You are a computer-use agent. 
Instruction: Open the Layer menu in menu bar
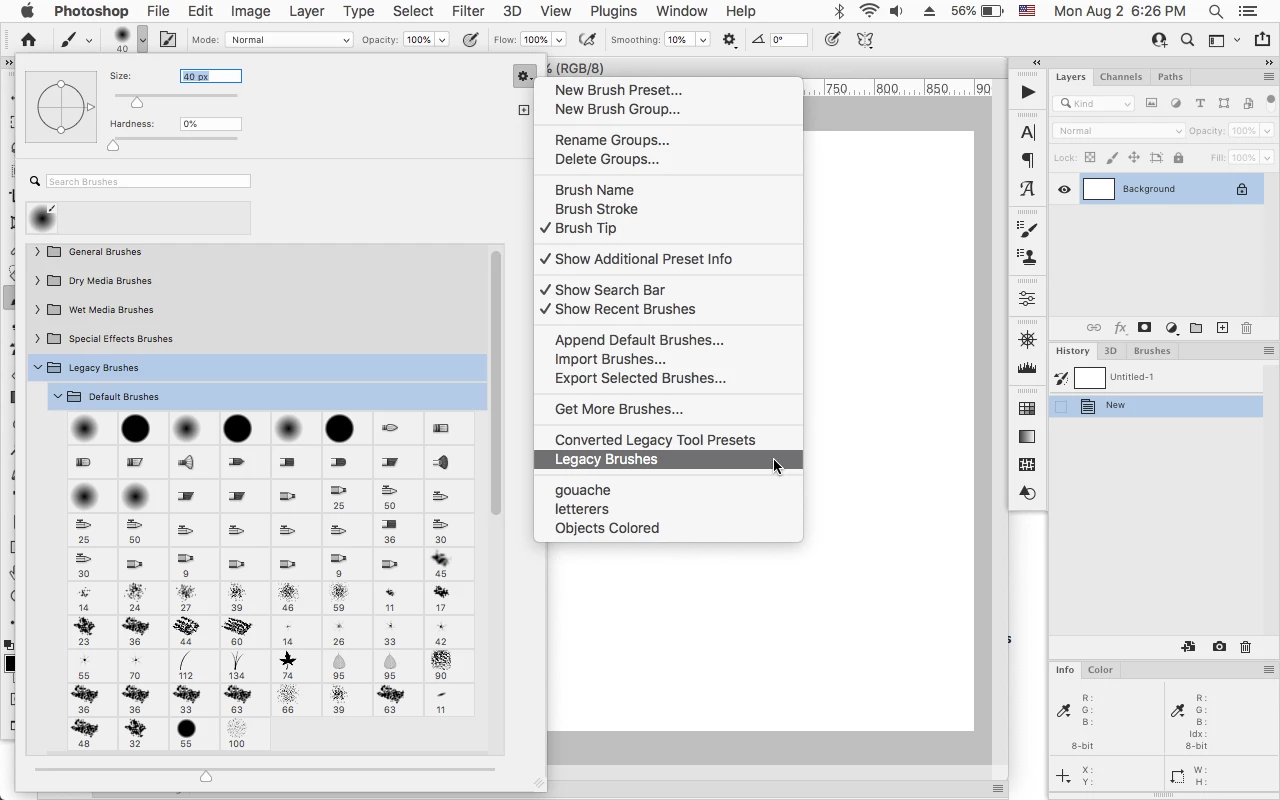[306, 11]
